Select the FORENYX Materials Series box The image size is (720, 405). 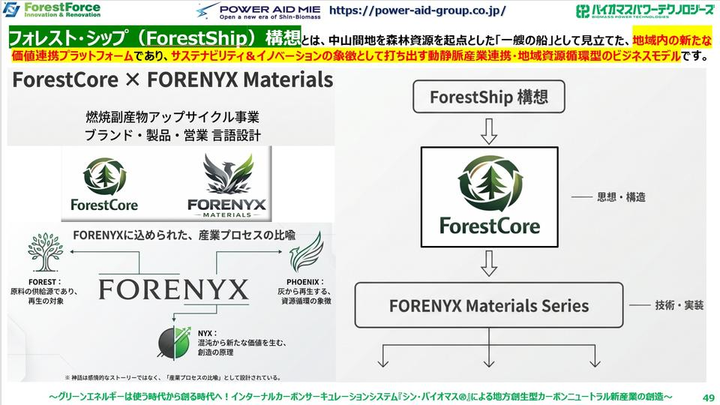point(489,305)
